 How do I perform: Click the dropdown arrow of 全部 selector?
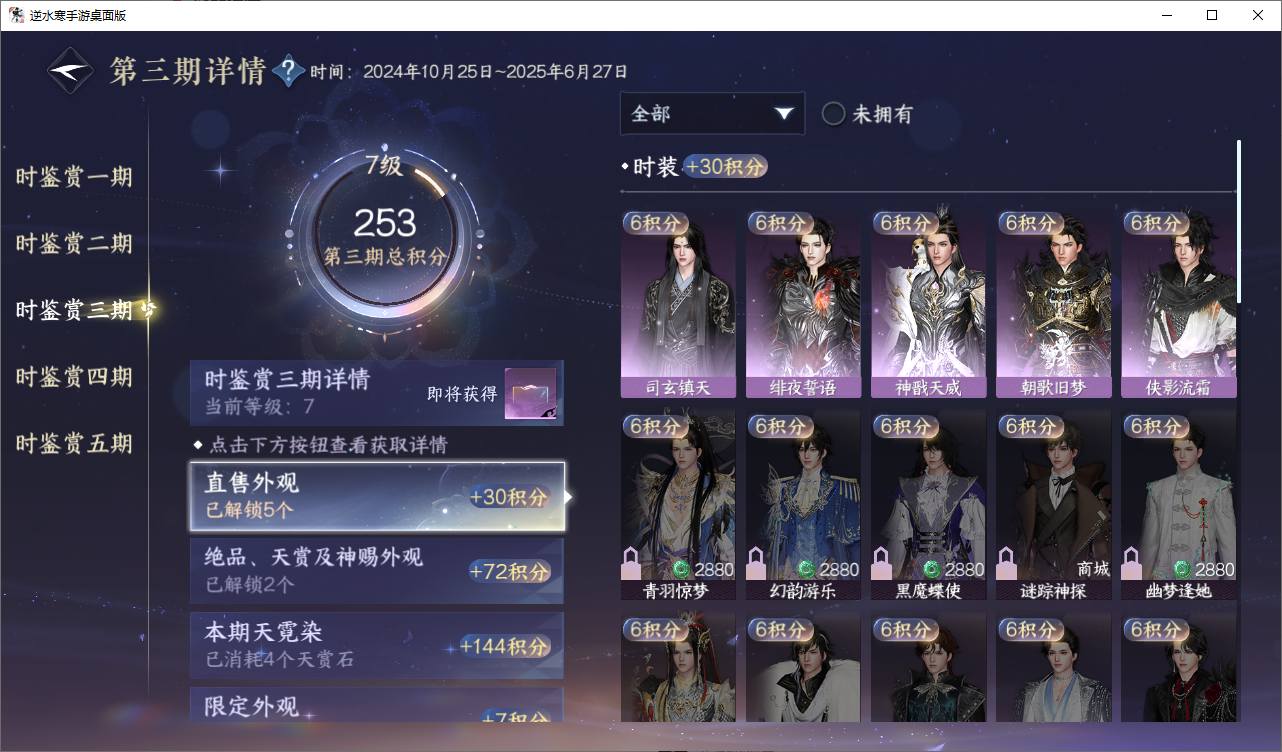coord(784,114)
